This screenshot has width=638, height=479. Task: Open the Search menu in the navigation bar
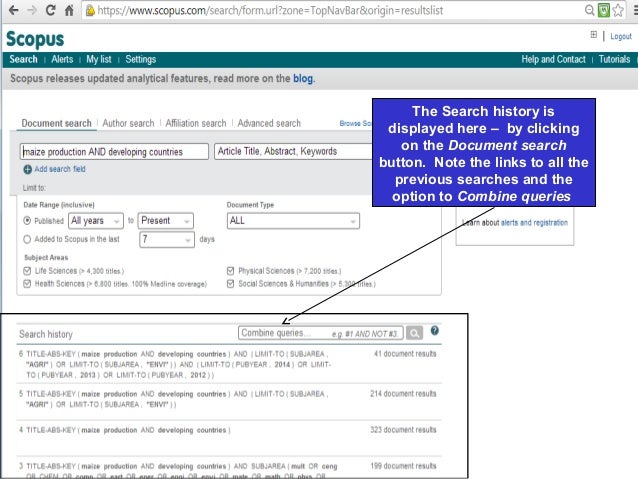click(23, 59)
